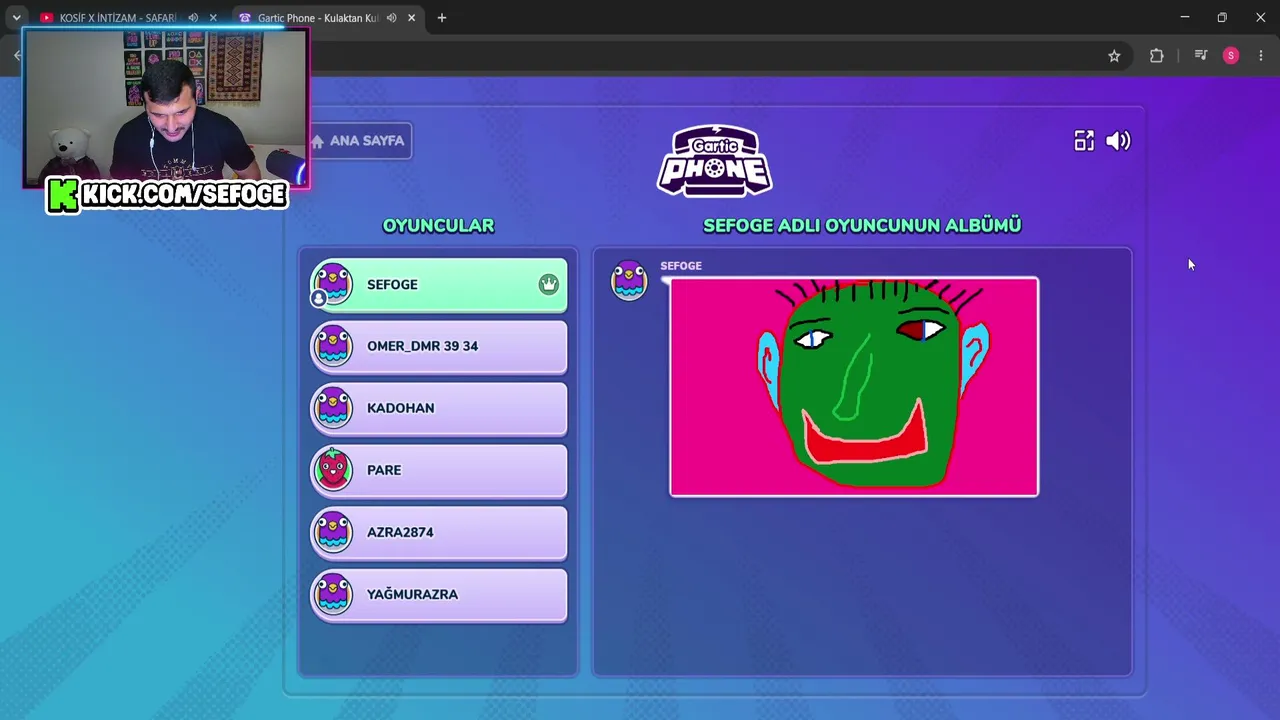The height and width of the screenshot is (720, 1280).
Task: Click AZRA2874's bird avatar
Action: [333, 532]
